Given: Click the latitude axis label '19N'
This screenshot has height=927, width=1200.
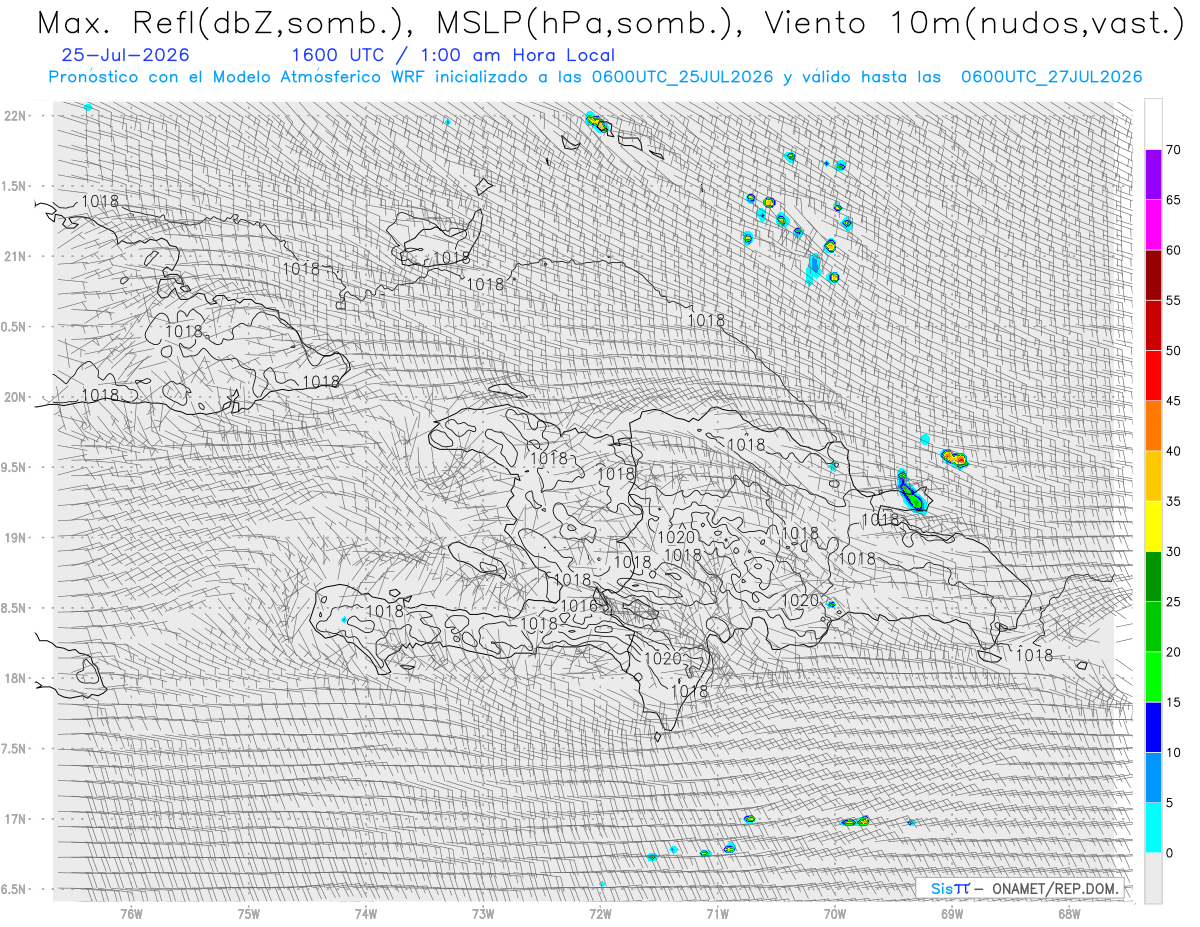Looking at the screenshot, I should (x=16, y=538).
